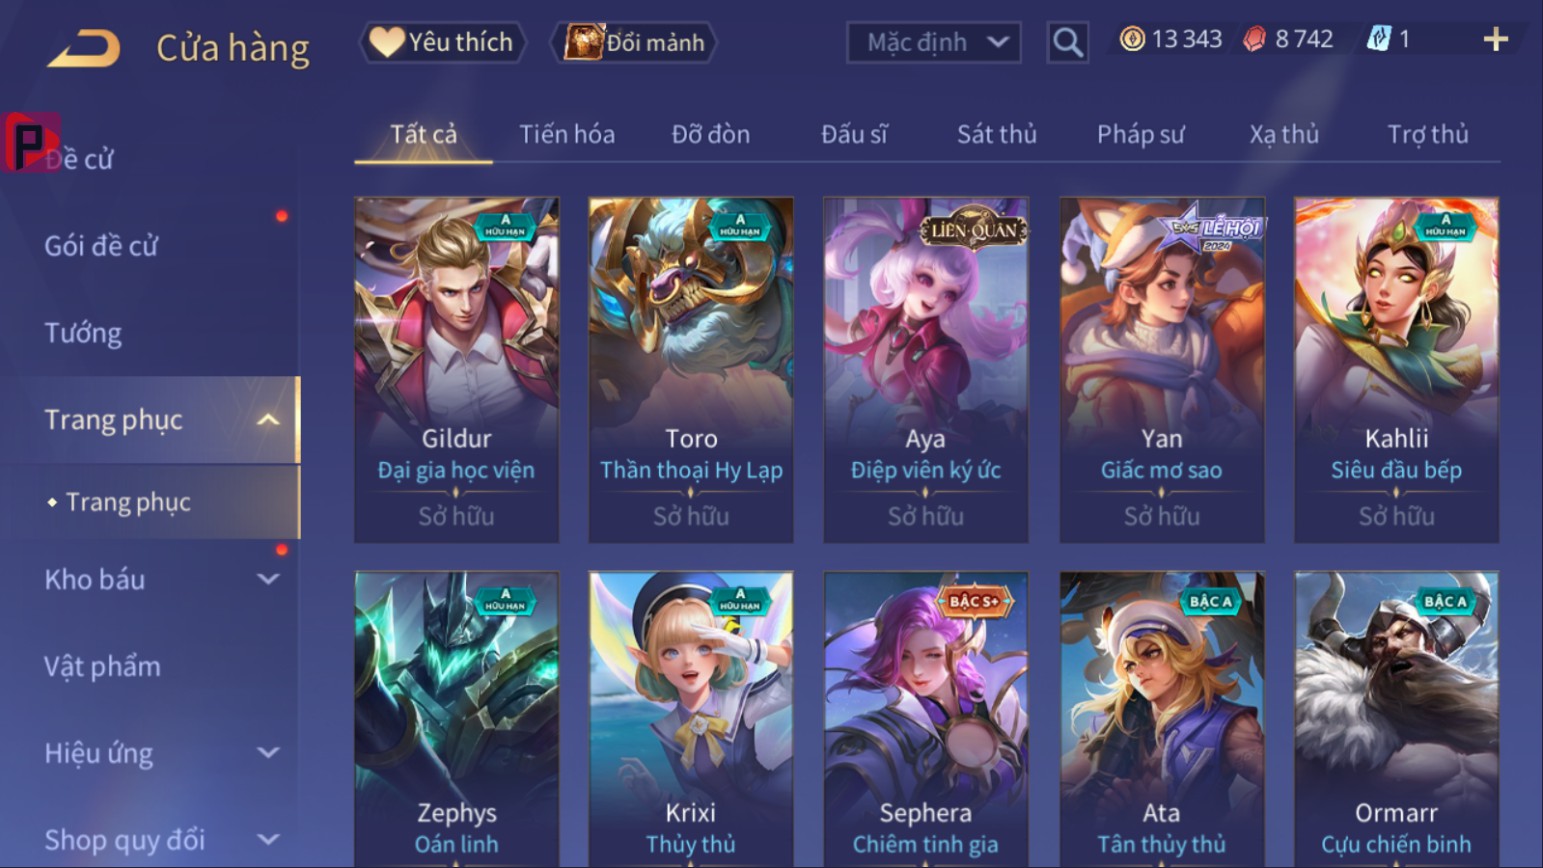Click the plus icon to add currency
1543x868 pixels.
pos(1495,39)
